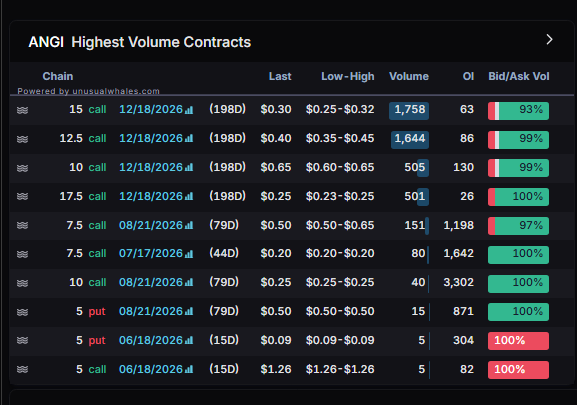Click the $1.26 last price
Screen dimensions: 577x405
coord(276,369)
